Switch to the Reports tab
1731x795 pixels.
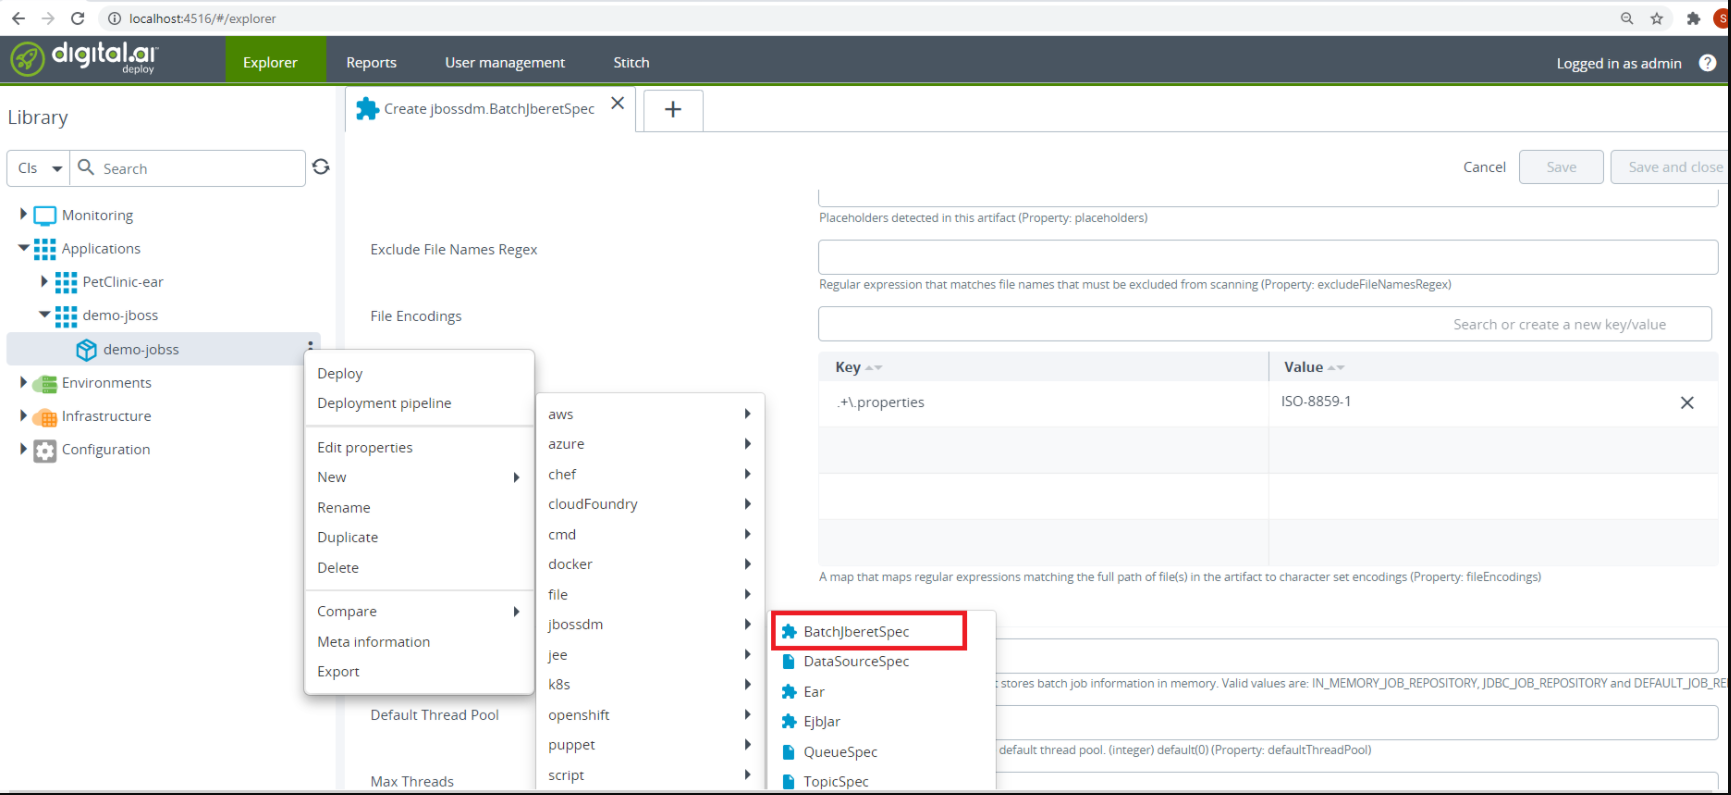tap(371, 62)
